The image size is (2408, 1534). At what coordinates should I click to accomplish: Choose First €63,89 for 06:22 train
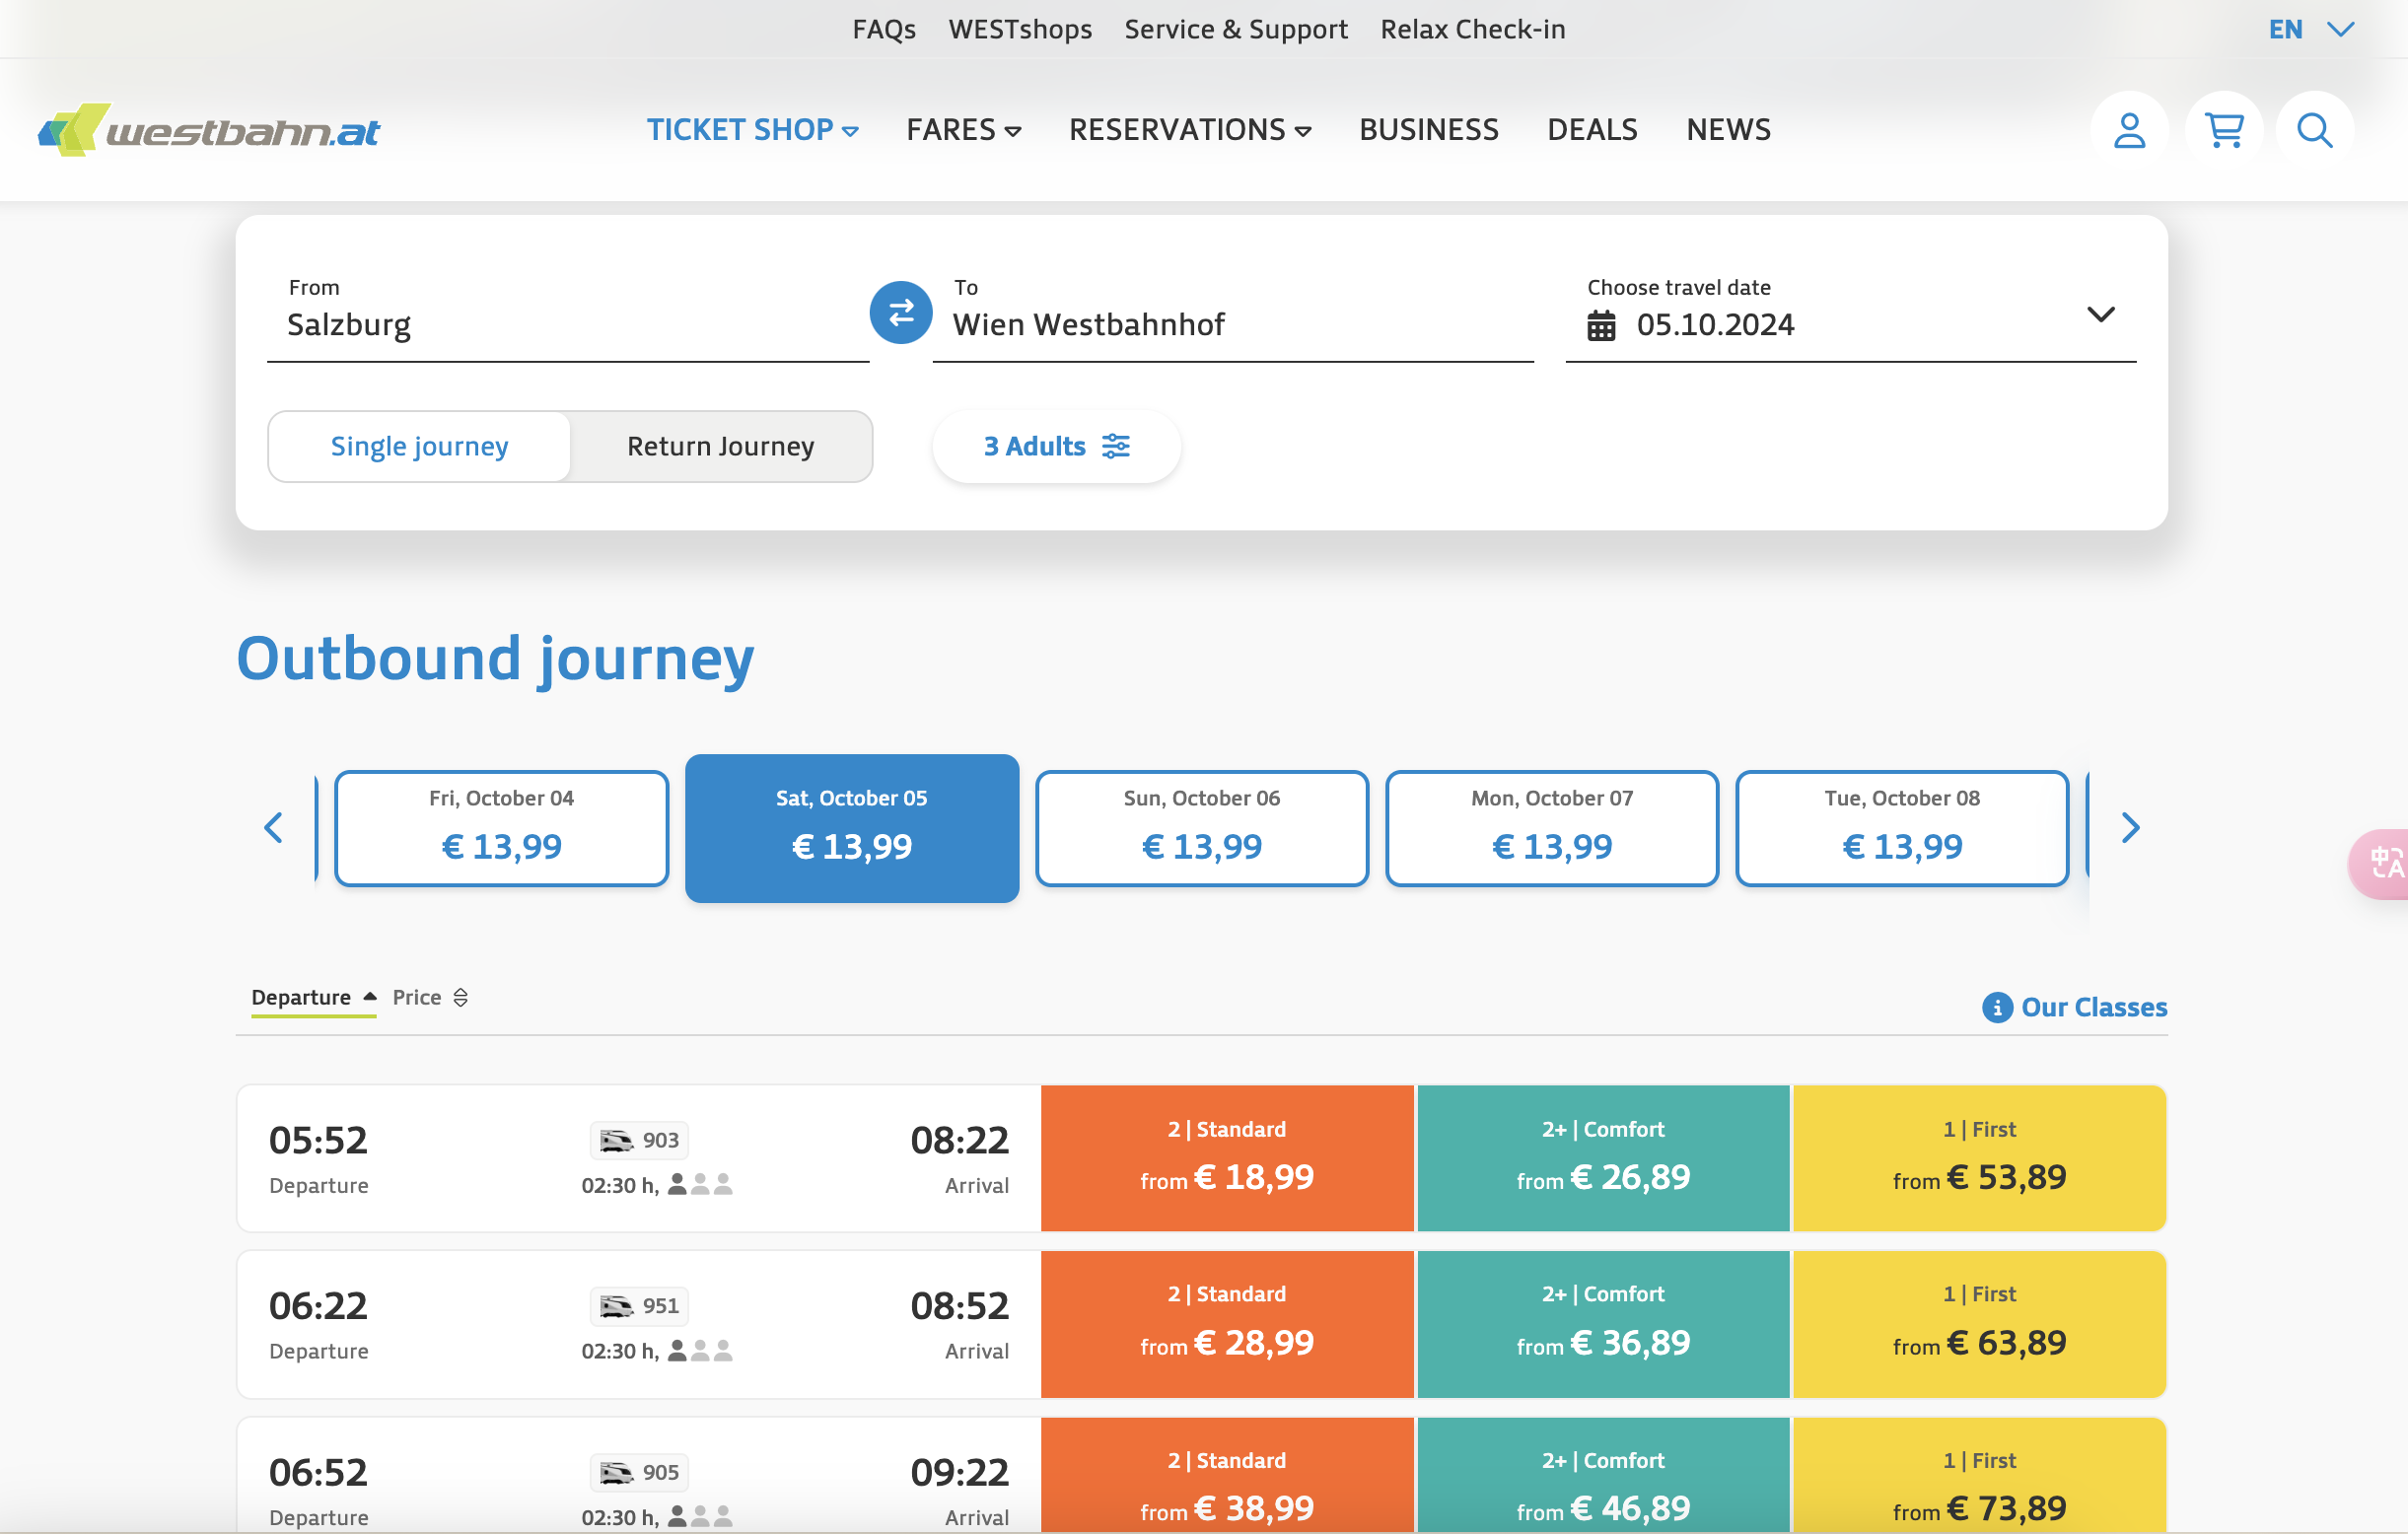pyautogui.click(x=1979, y=1323)
